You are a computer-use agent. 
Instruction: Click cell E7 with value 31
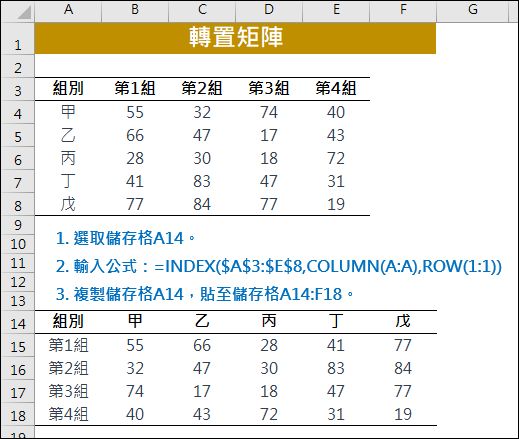pos(336,181)
